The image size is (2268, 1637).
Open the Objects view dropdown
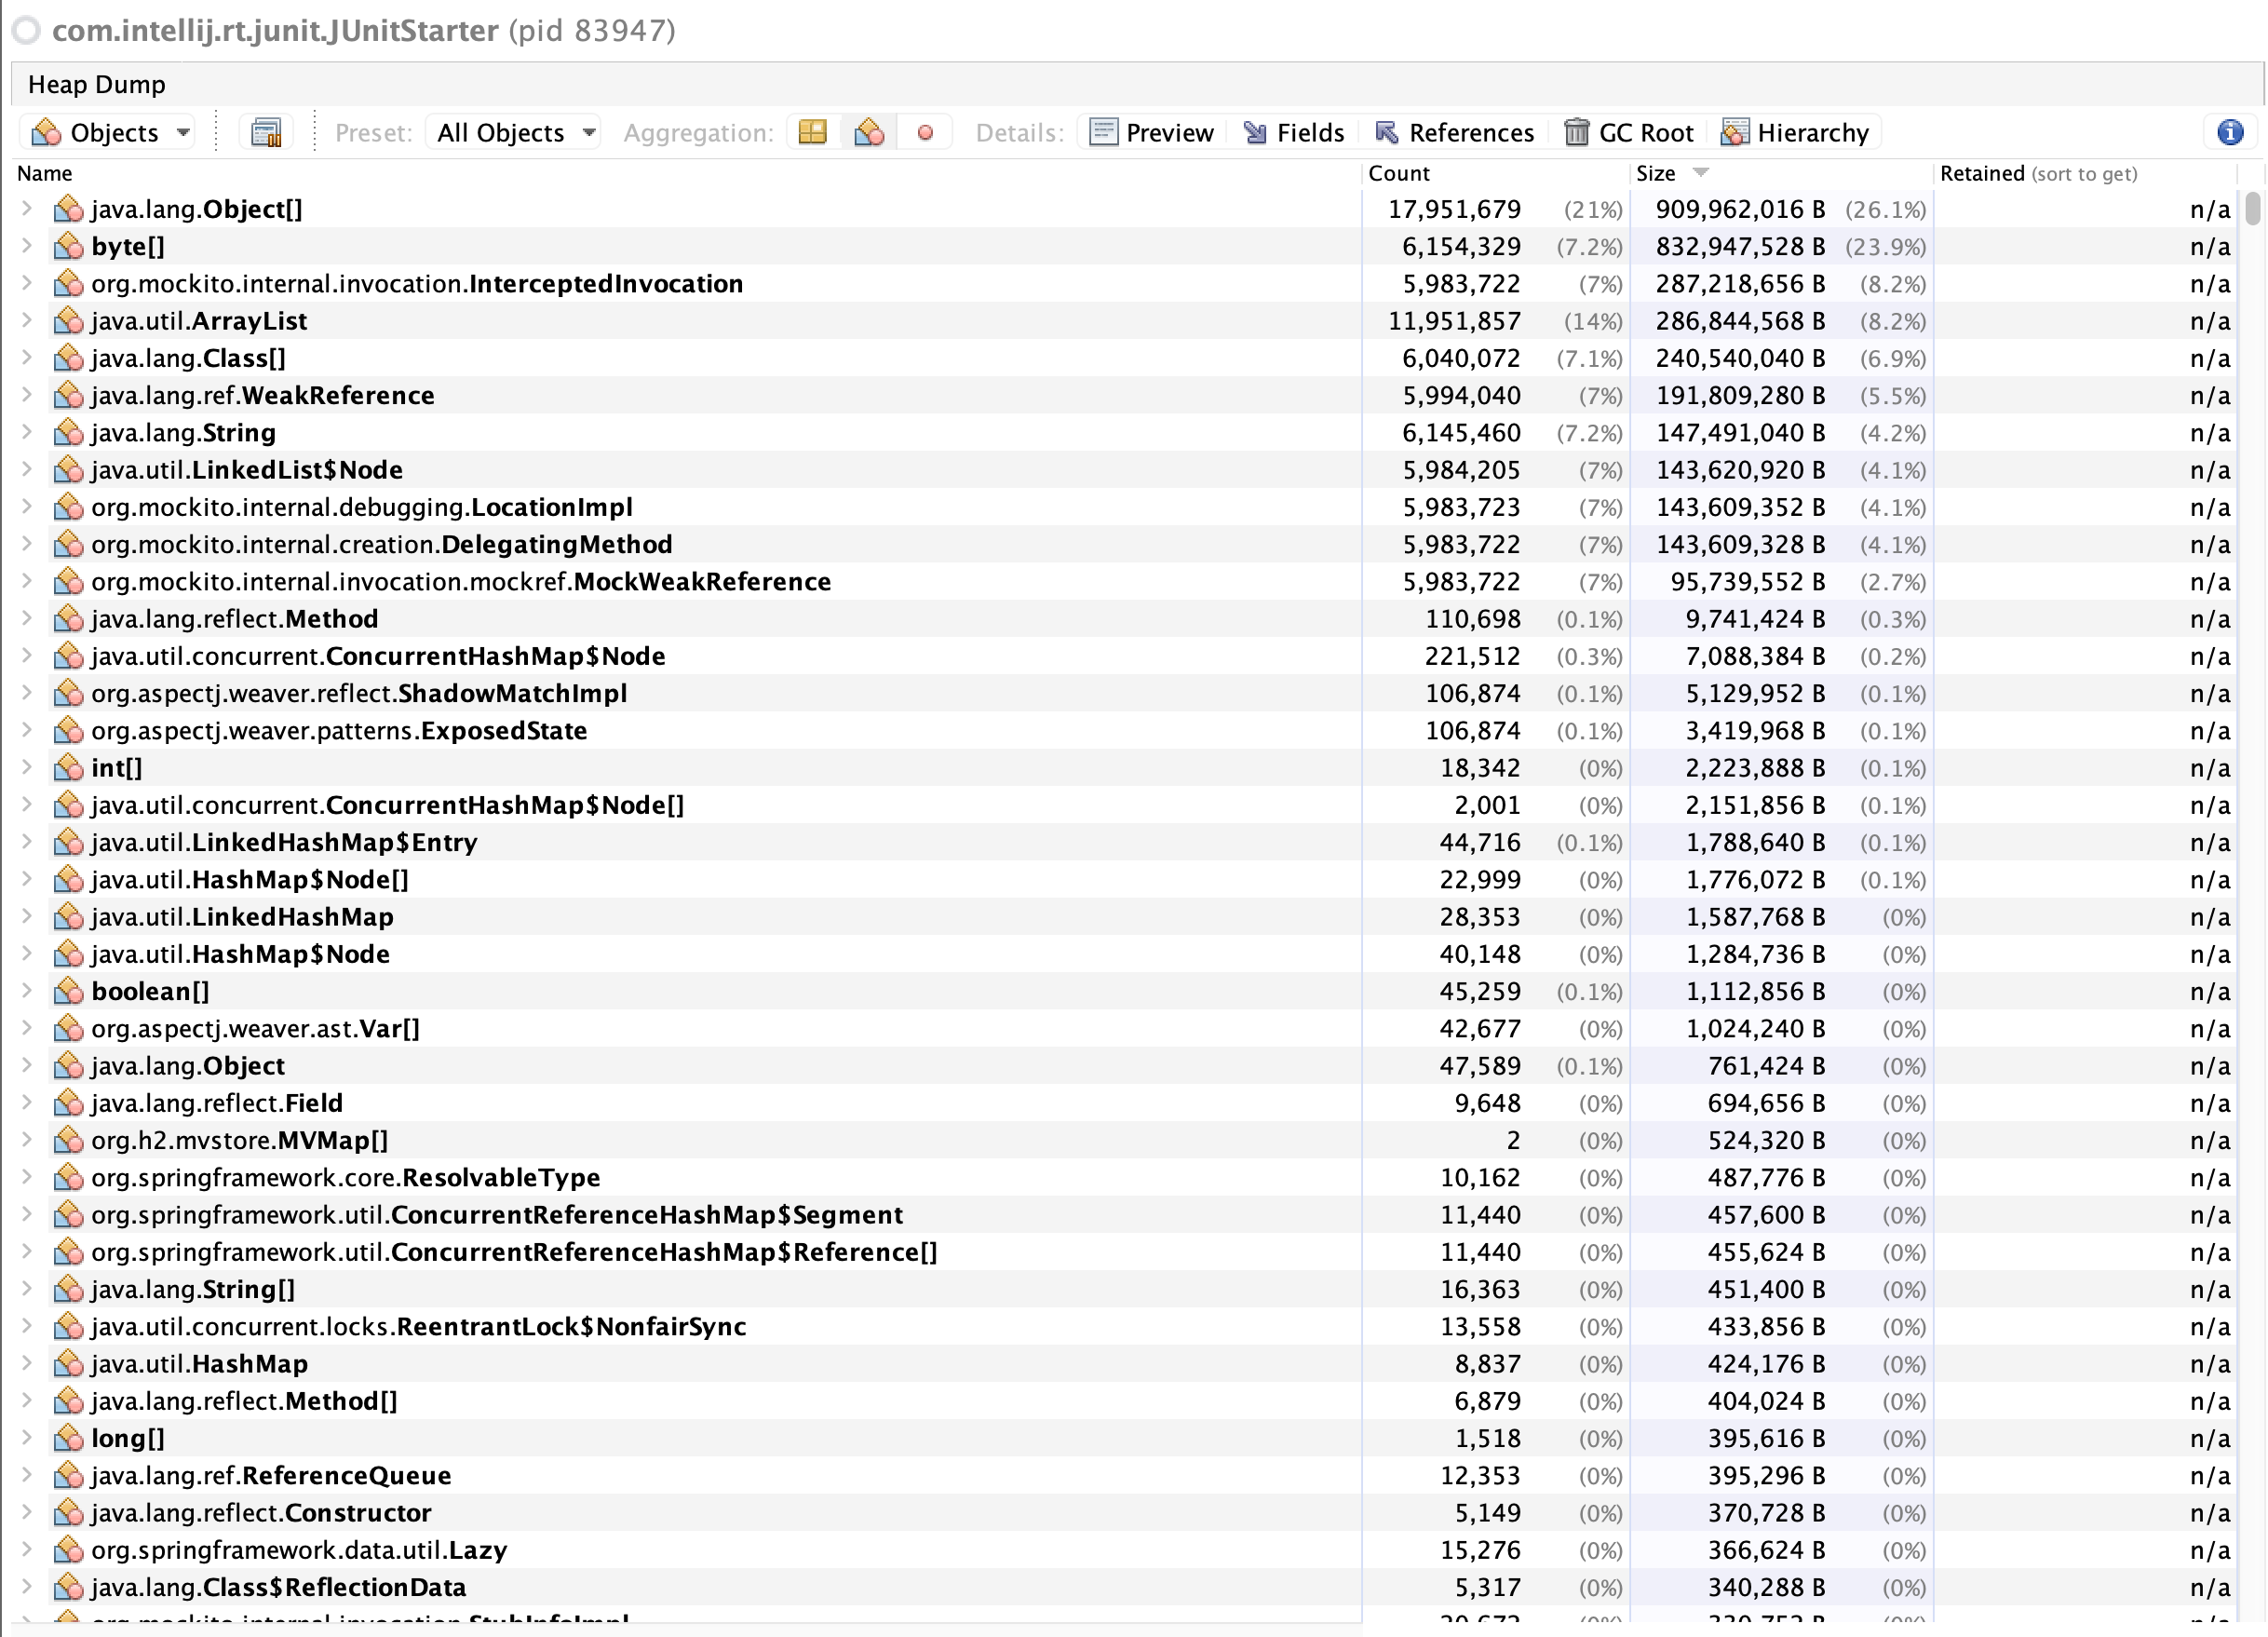(110, 132)
